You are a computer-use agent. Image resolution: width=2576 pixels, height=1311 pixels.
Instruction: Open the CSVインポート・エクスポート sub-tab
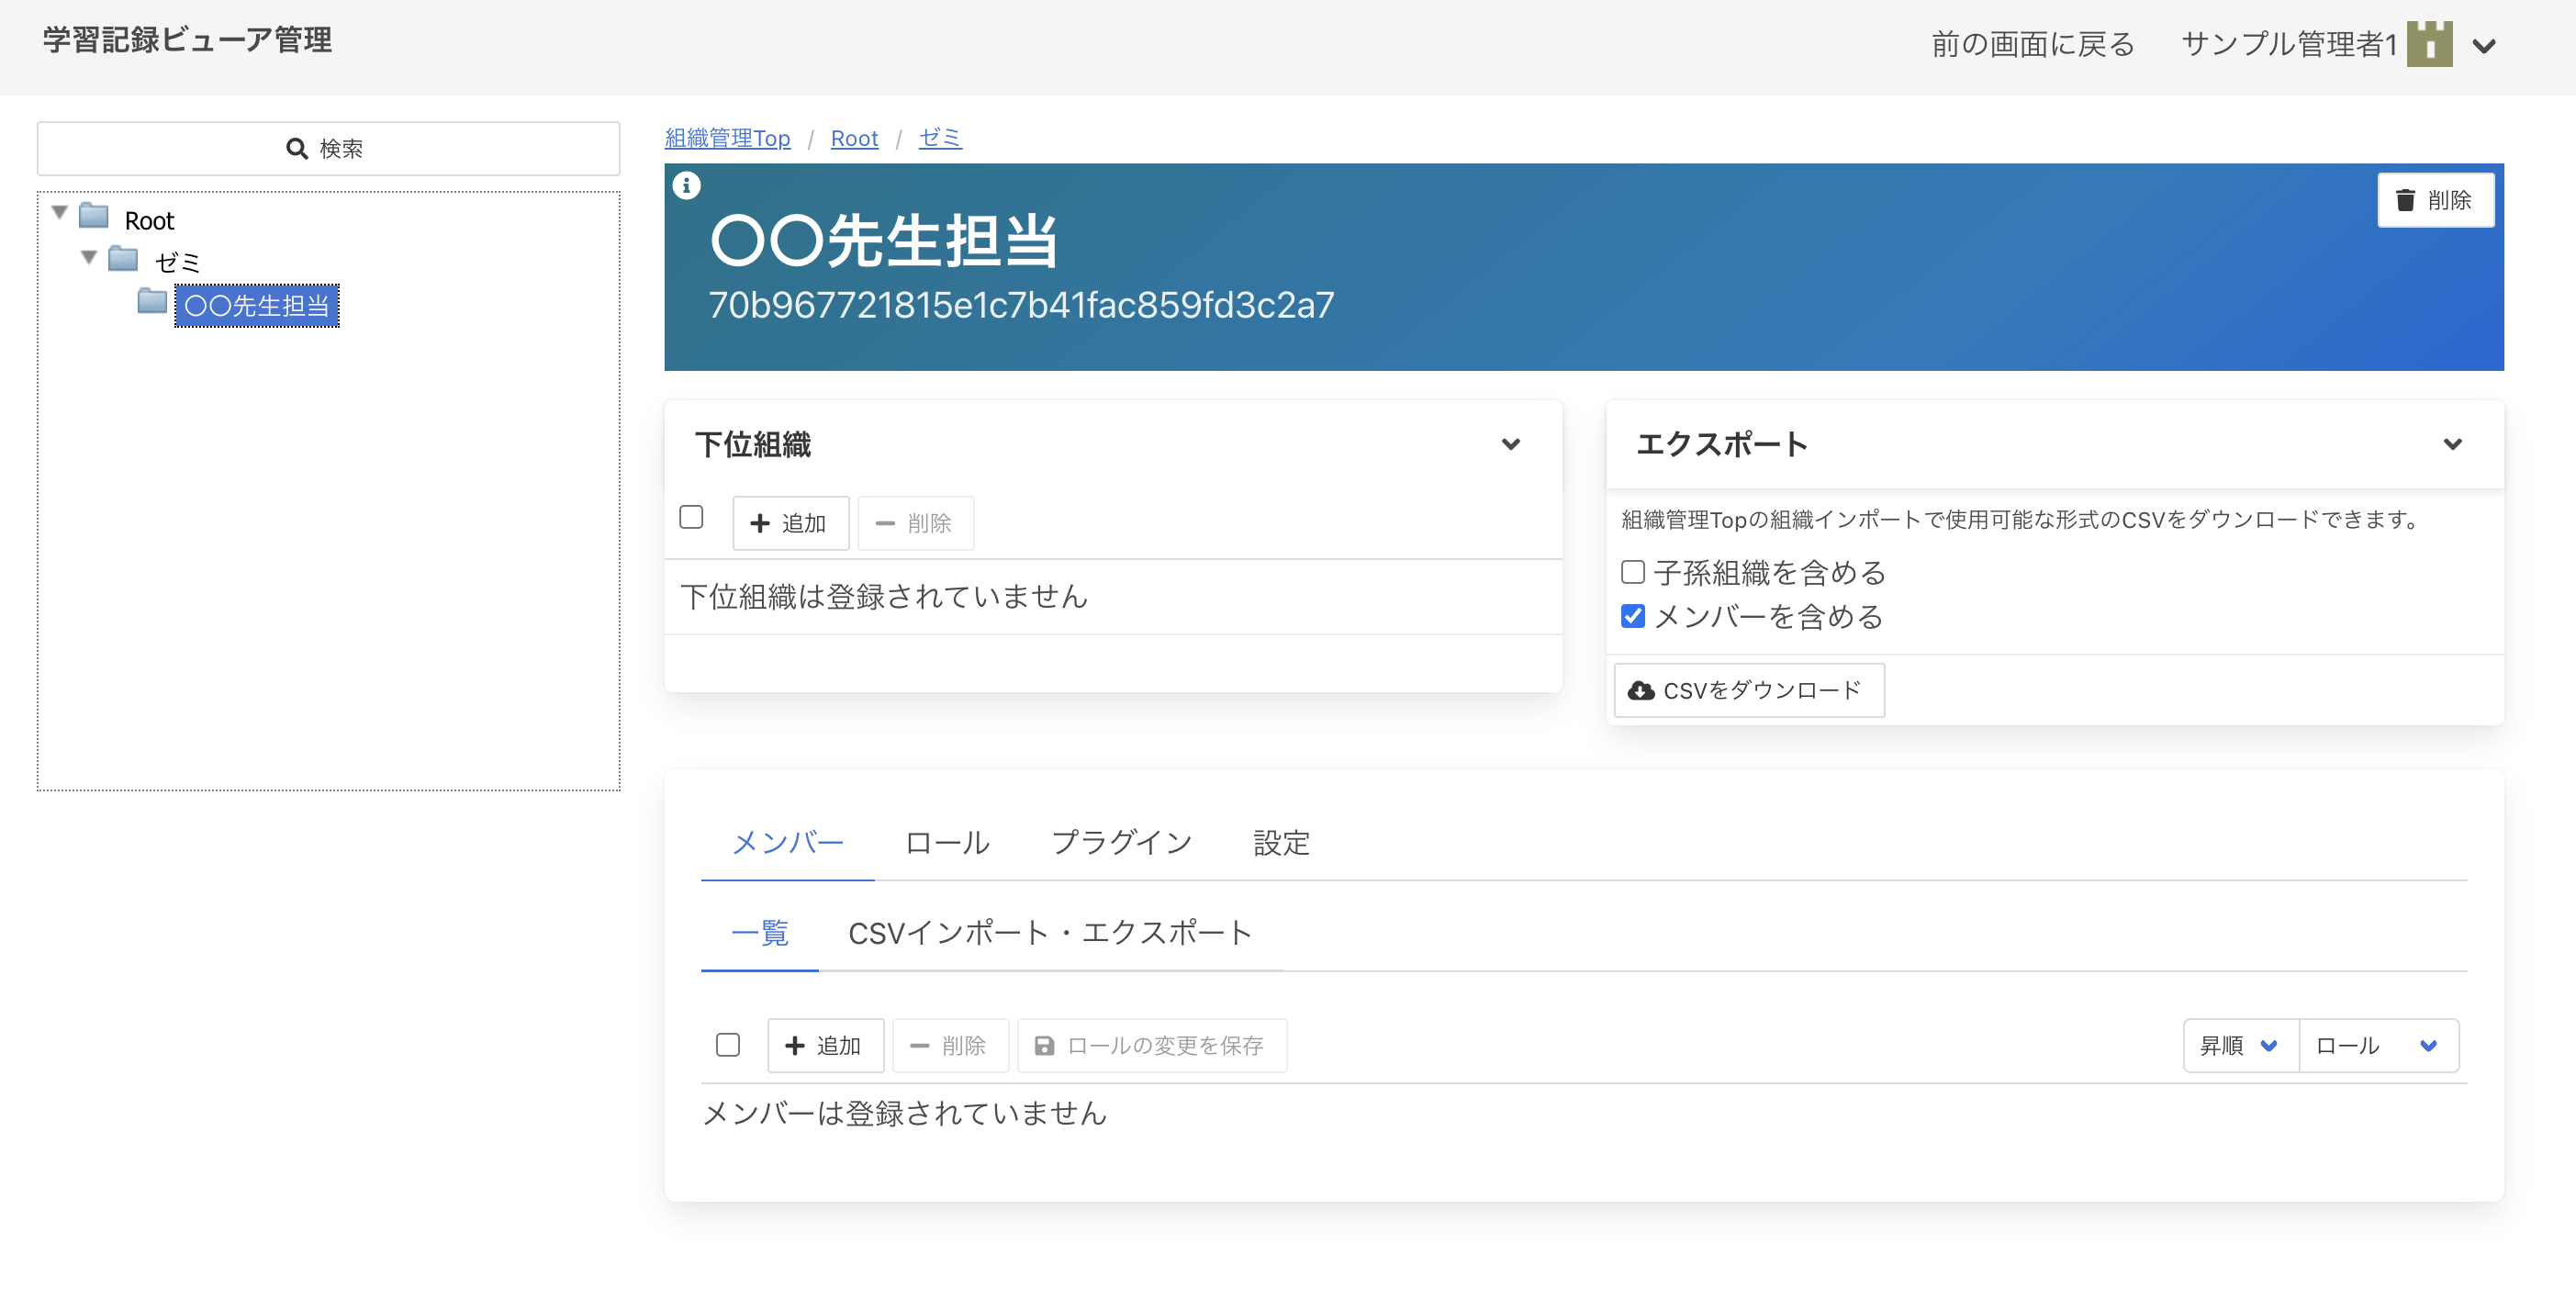1049,932
